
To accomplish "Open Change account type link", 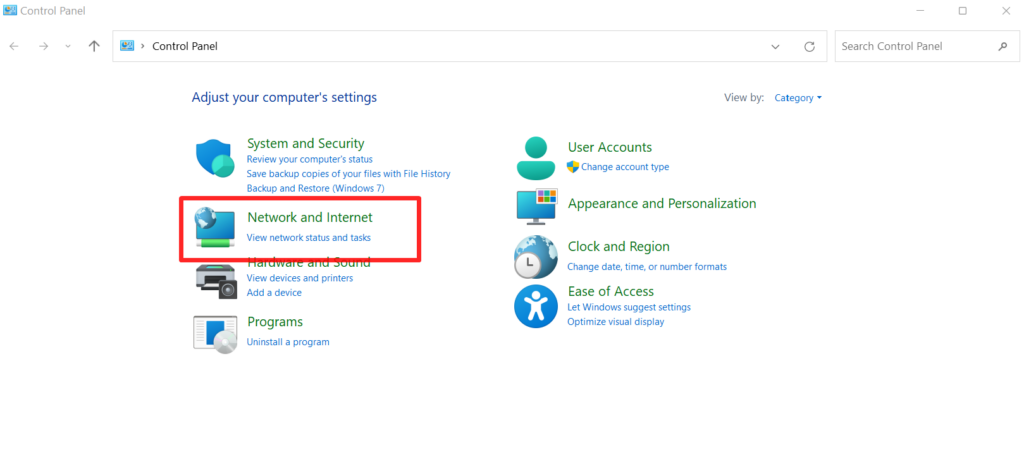I will click(x=625, y=166).
